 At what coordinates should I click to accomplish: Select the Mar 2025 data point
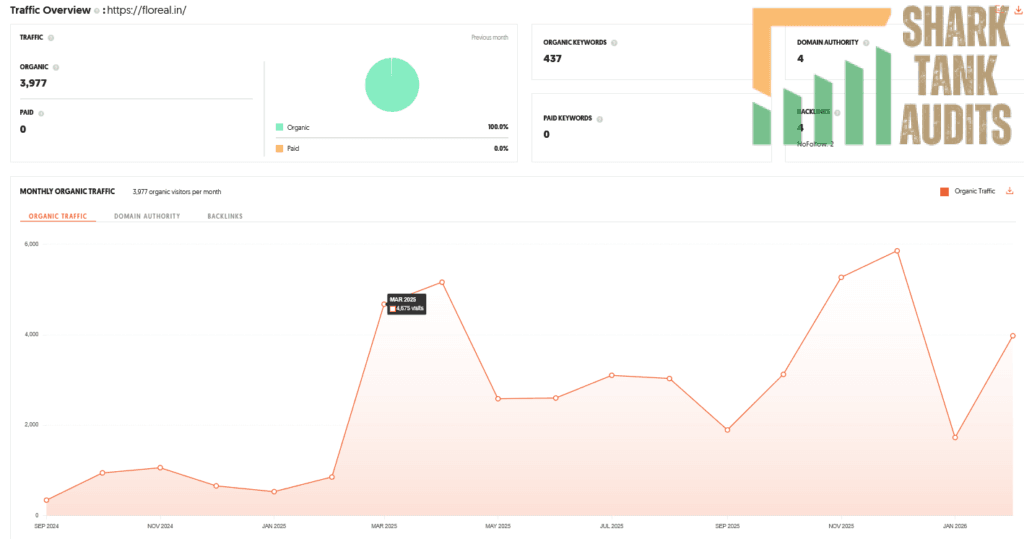[384, 304]
